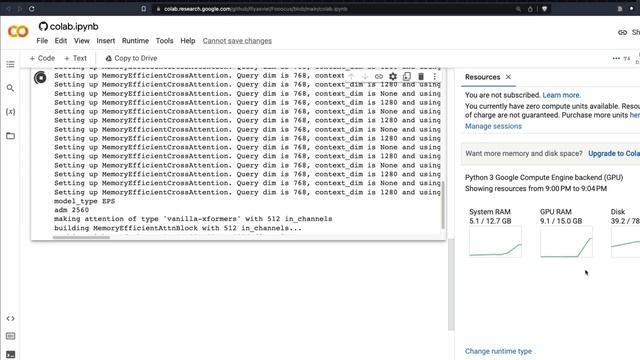
Task: Copy link to the cell
Action: coord(379,76)
